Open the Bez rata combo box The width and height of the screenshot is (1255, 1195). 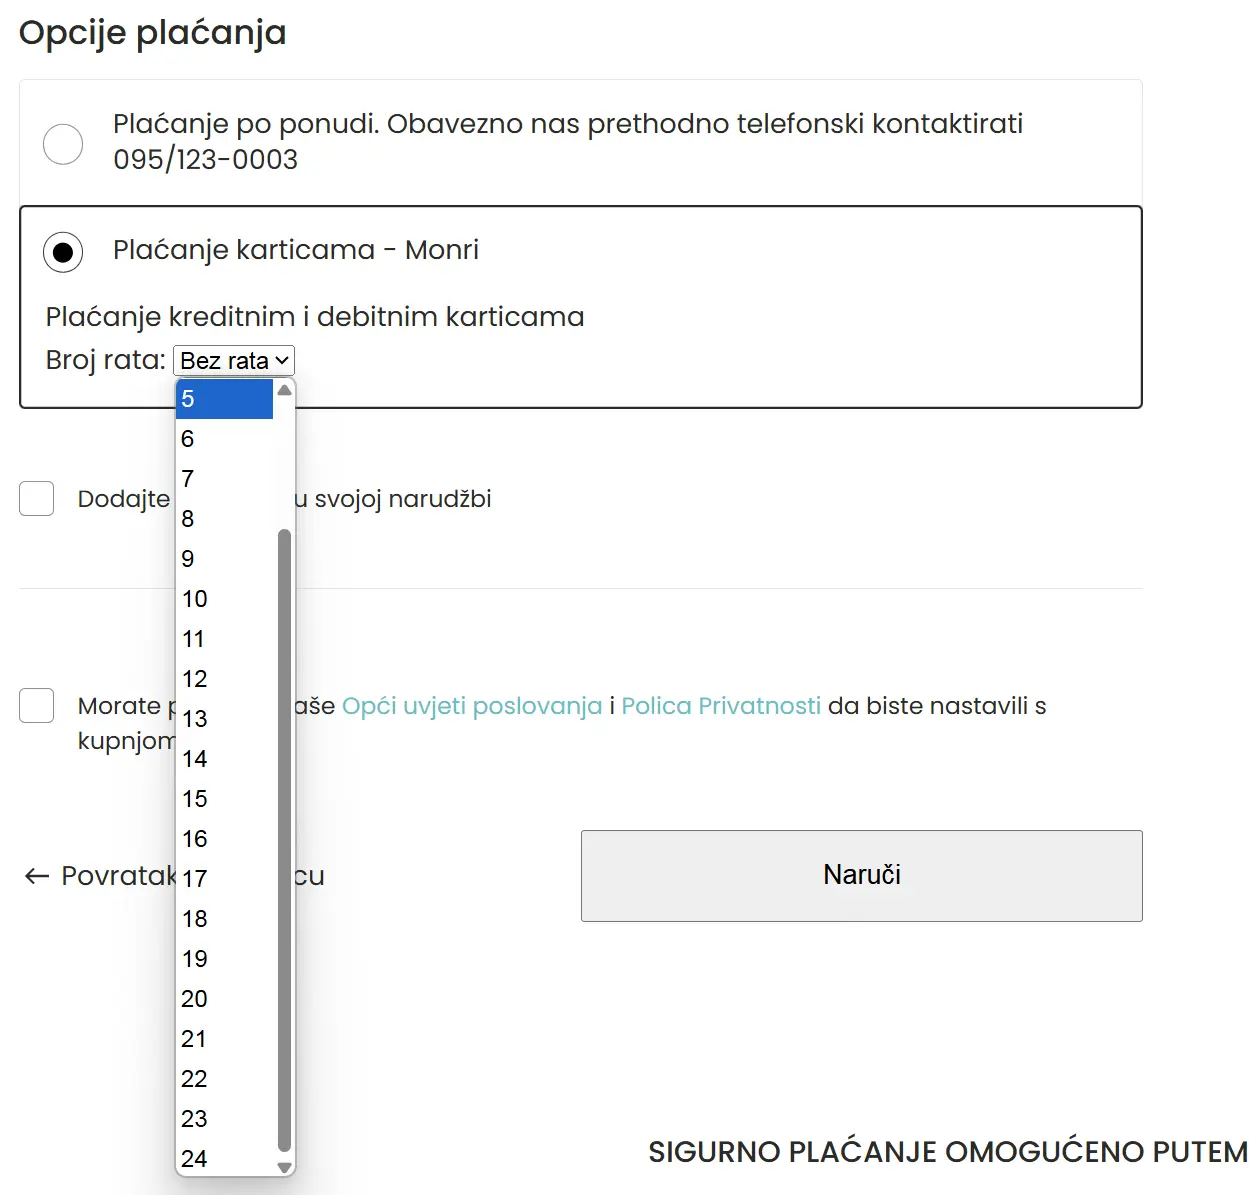233,360
